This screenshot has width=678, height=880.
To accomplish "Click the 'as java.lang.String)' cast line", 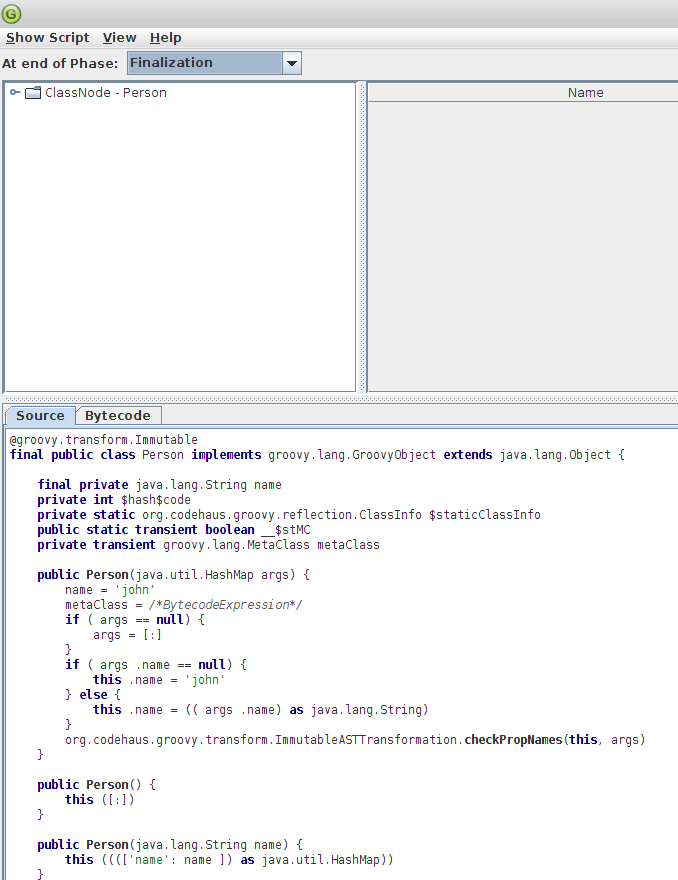I will 260,710.
